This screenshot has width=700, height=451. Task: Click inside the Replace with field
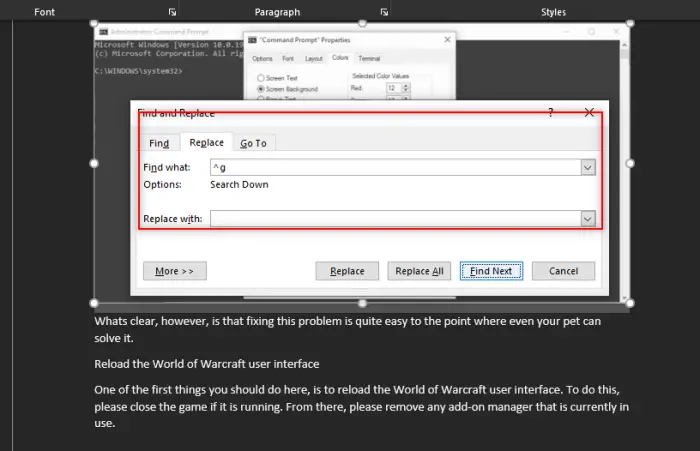[x=396, y=219]
